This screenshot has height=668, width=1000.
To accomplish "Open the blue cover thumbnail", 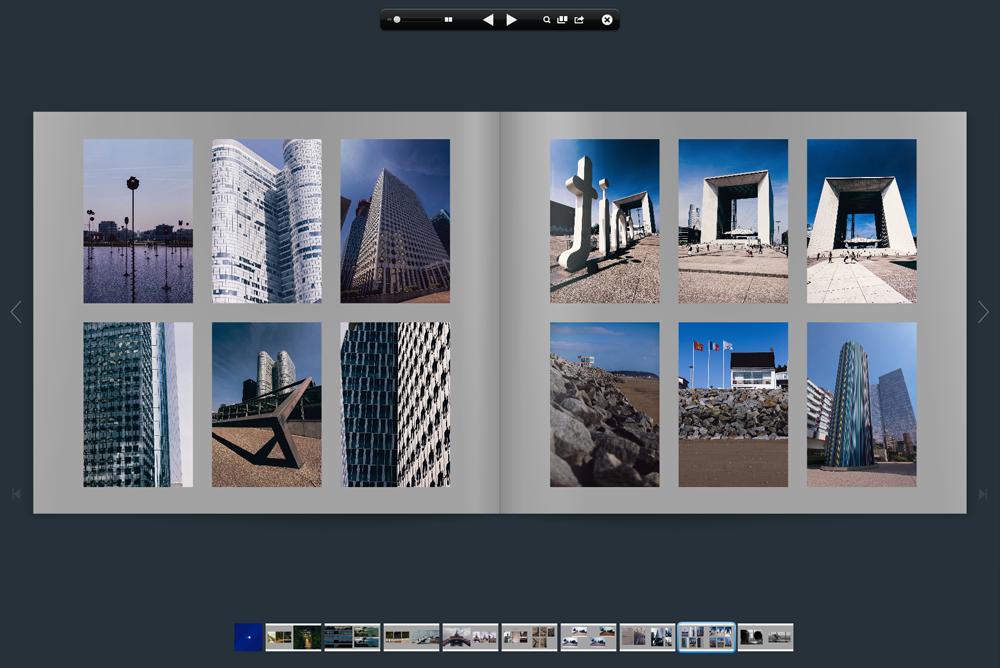I will pyautogui.click(x=248, y=637).
